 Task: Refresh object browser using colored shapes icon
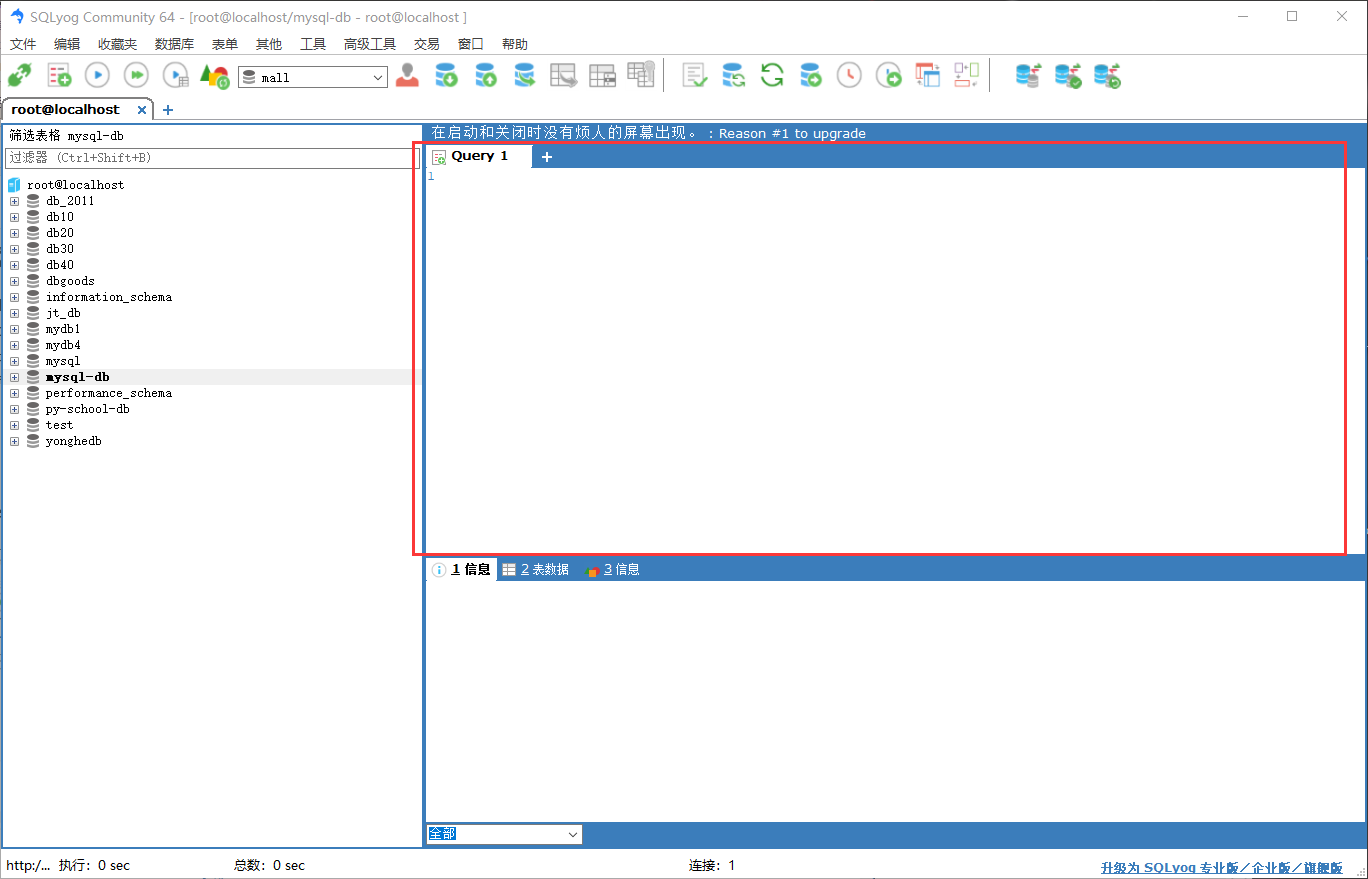click(x=214, y=76)
